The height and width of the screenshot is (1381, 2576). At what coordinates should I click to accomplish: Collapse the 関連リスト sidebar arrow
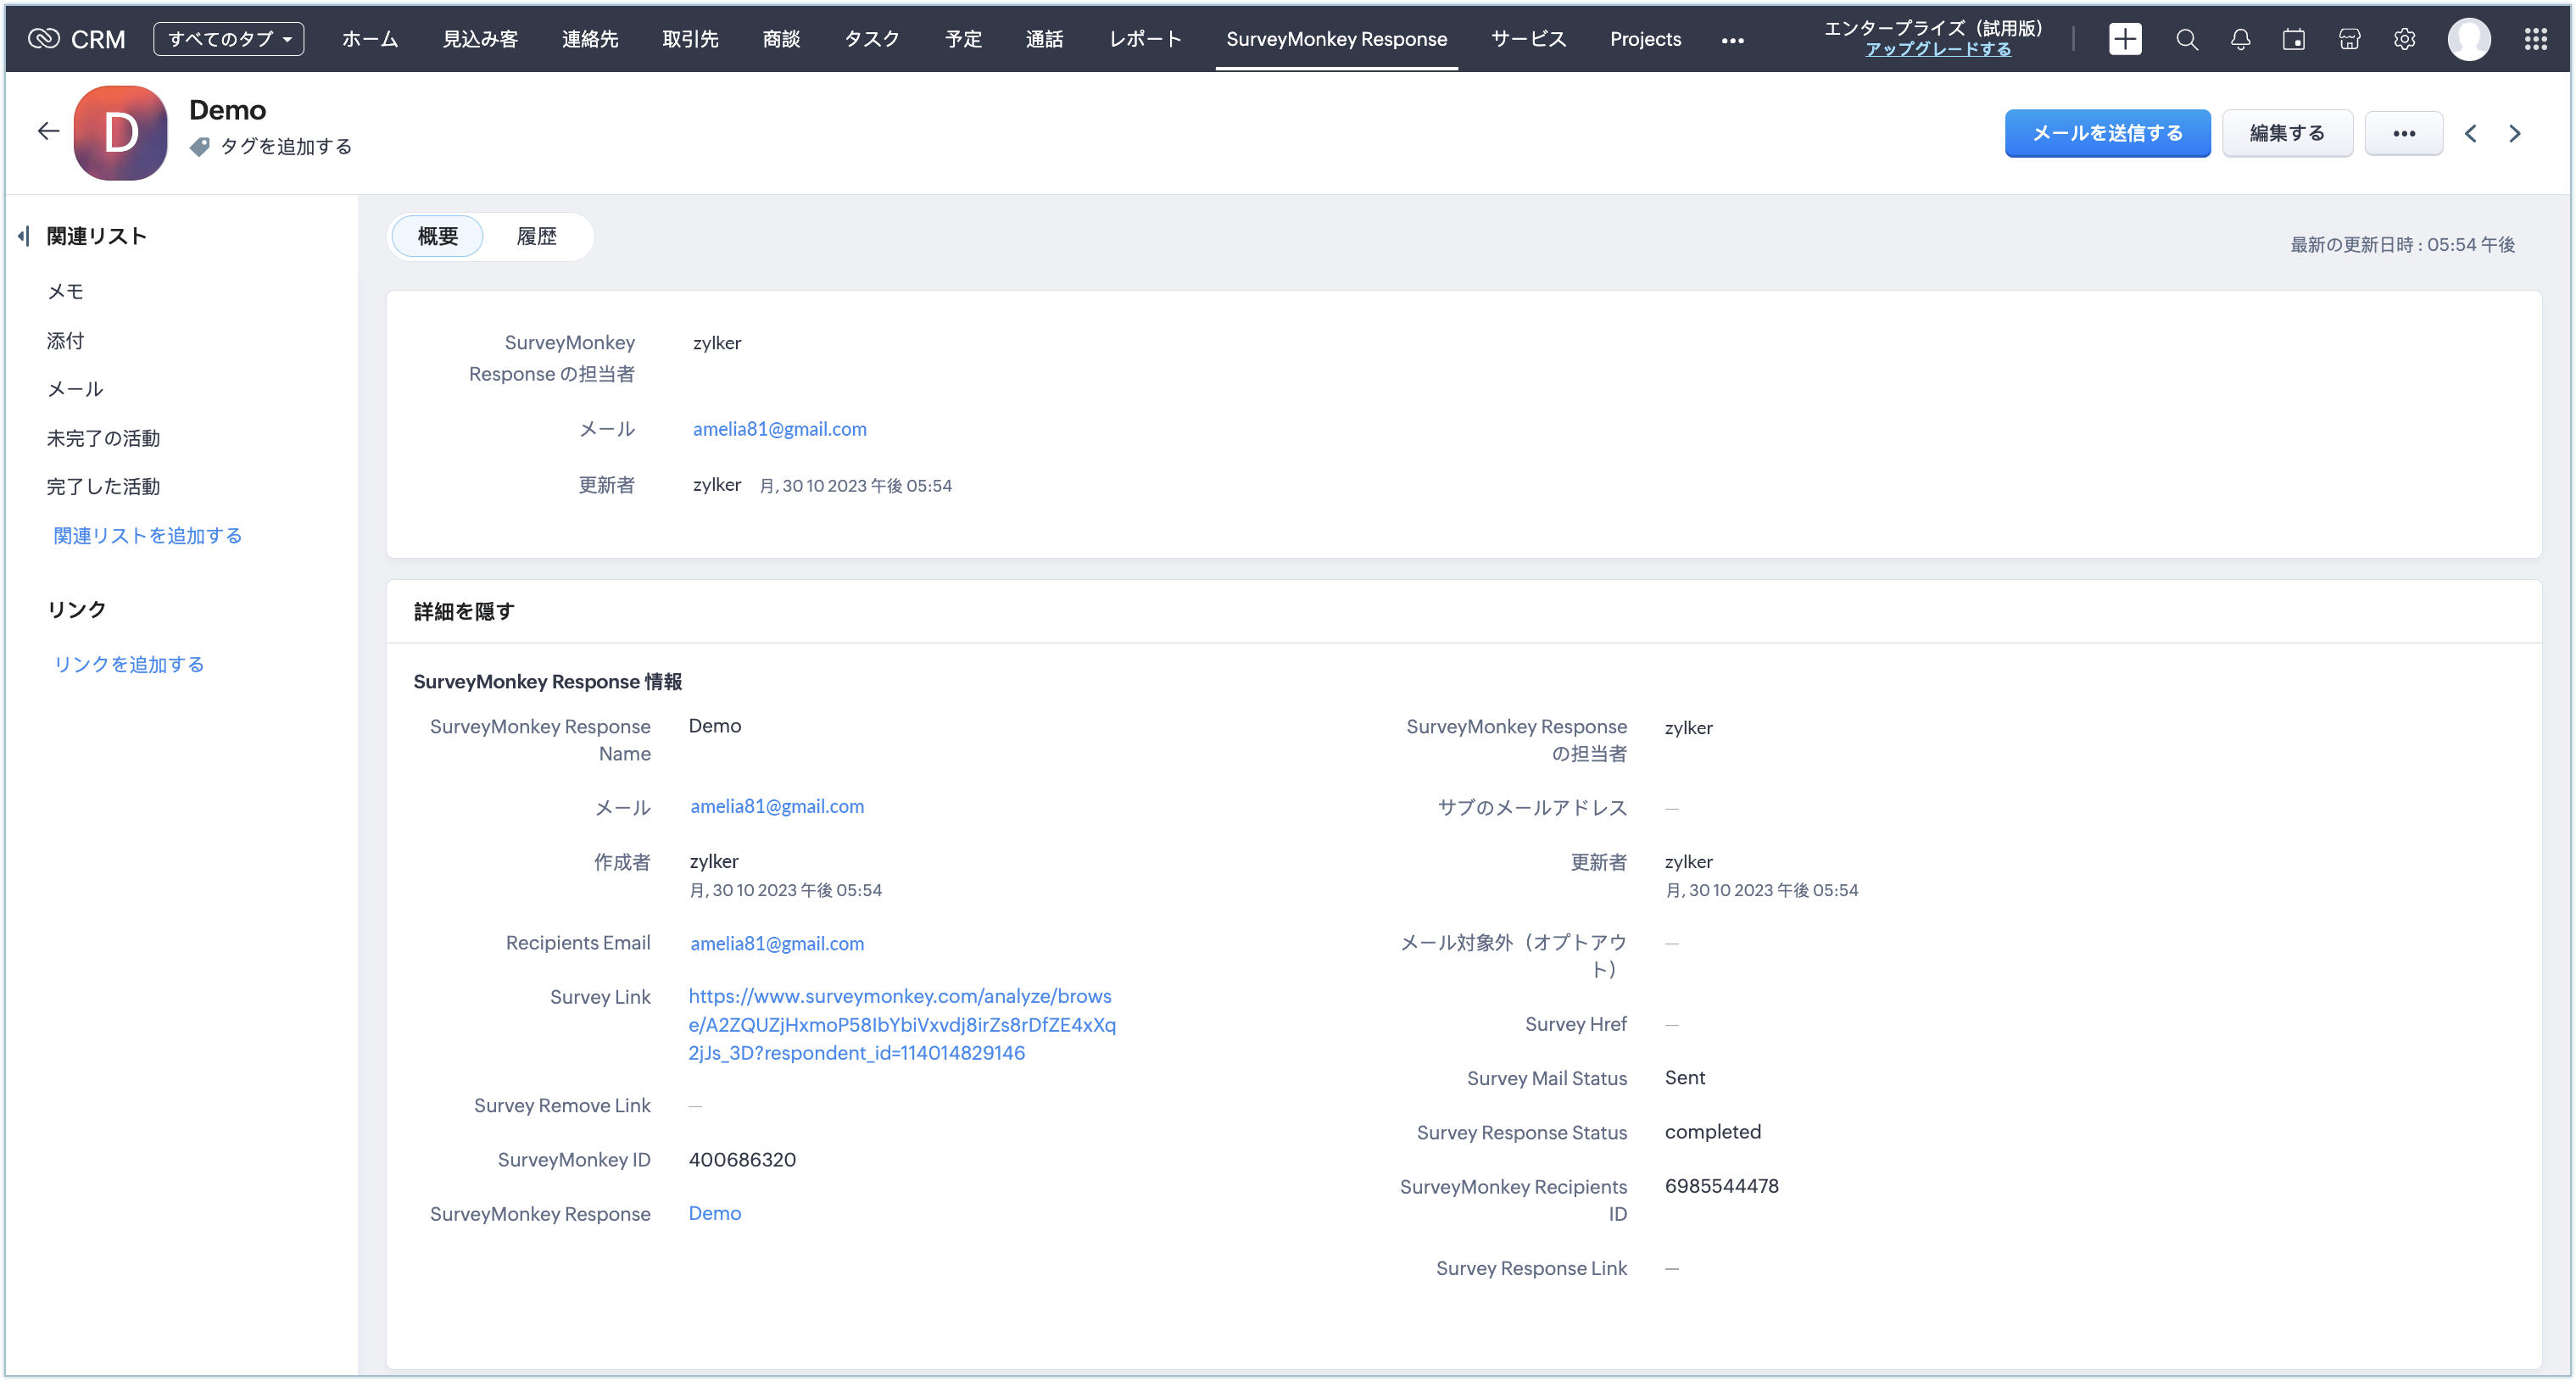[24, 236]
